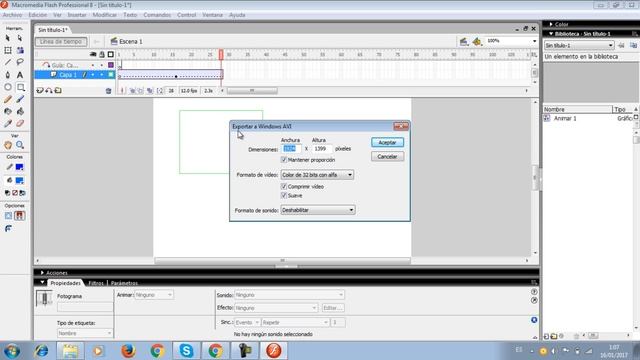Collapse the Biblioteca panel
The width and height of the screenshot is (640, 360).
click(x=551, y=34)
